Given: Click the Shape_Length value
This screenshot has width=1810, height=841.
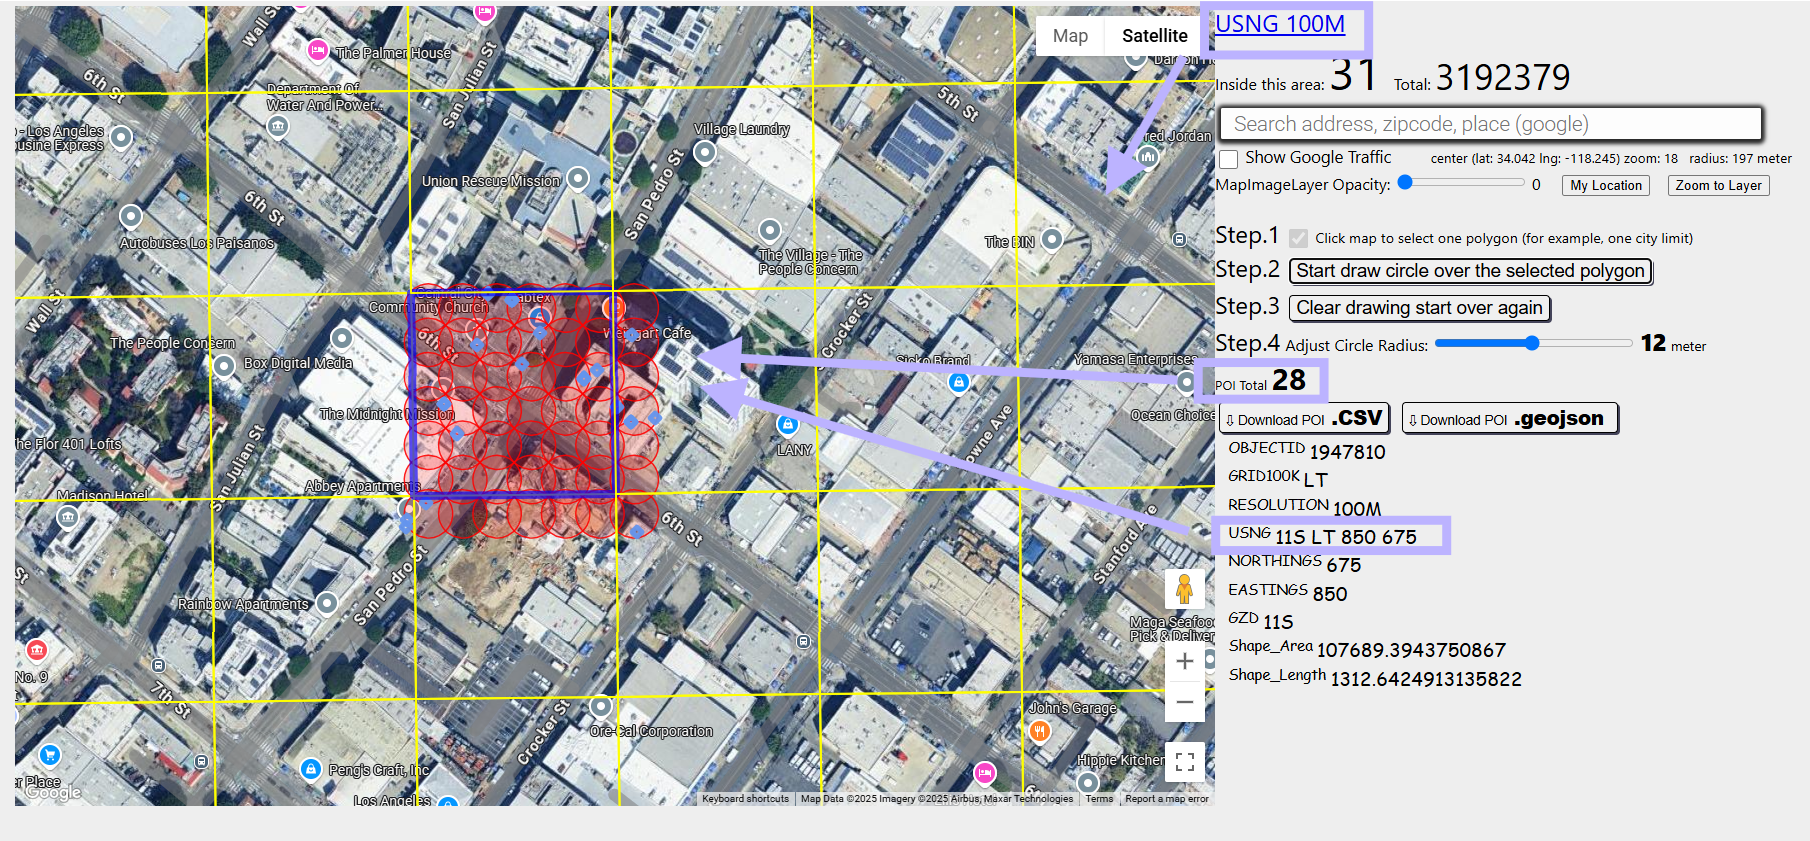Looking at the screenshot, I should 1426,679.
